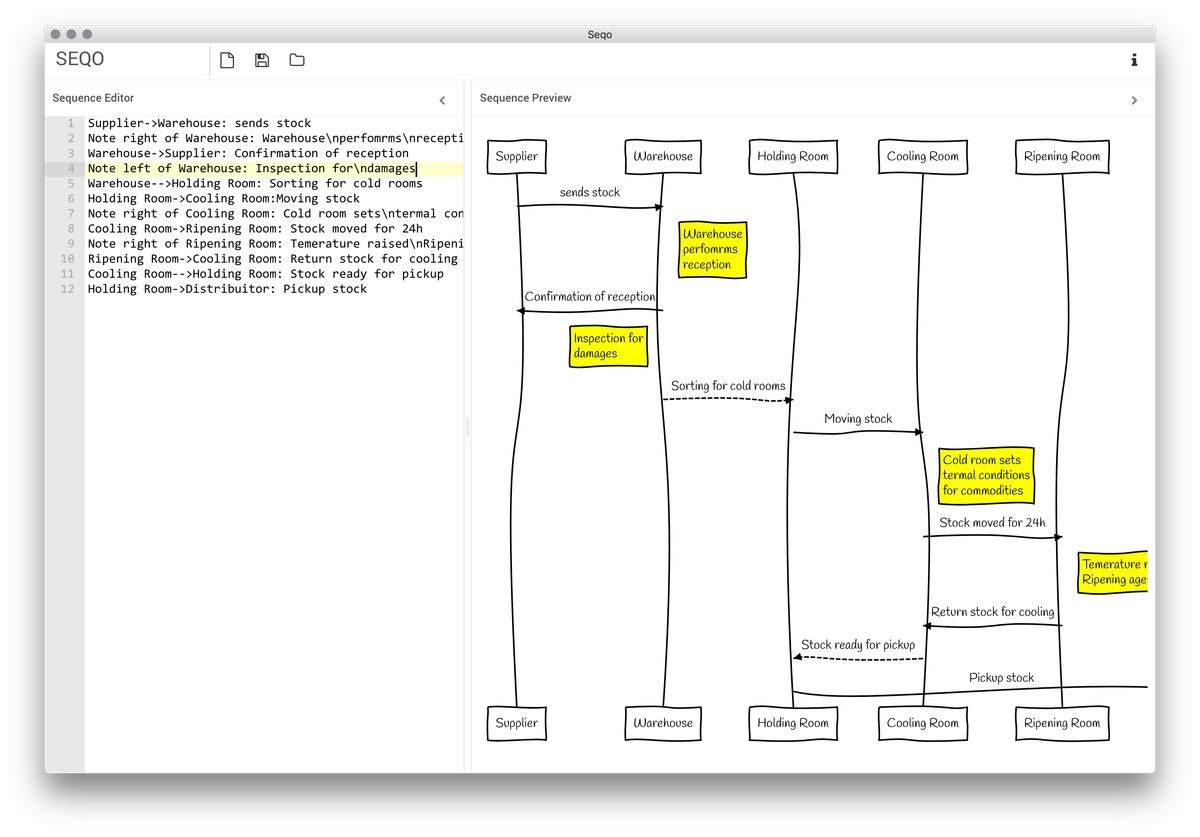Viewport: 1200px width, 837px height.
Task: Click the Ripening Room header box
Action: (1061, 156)
